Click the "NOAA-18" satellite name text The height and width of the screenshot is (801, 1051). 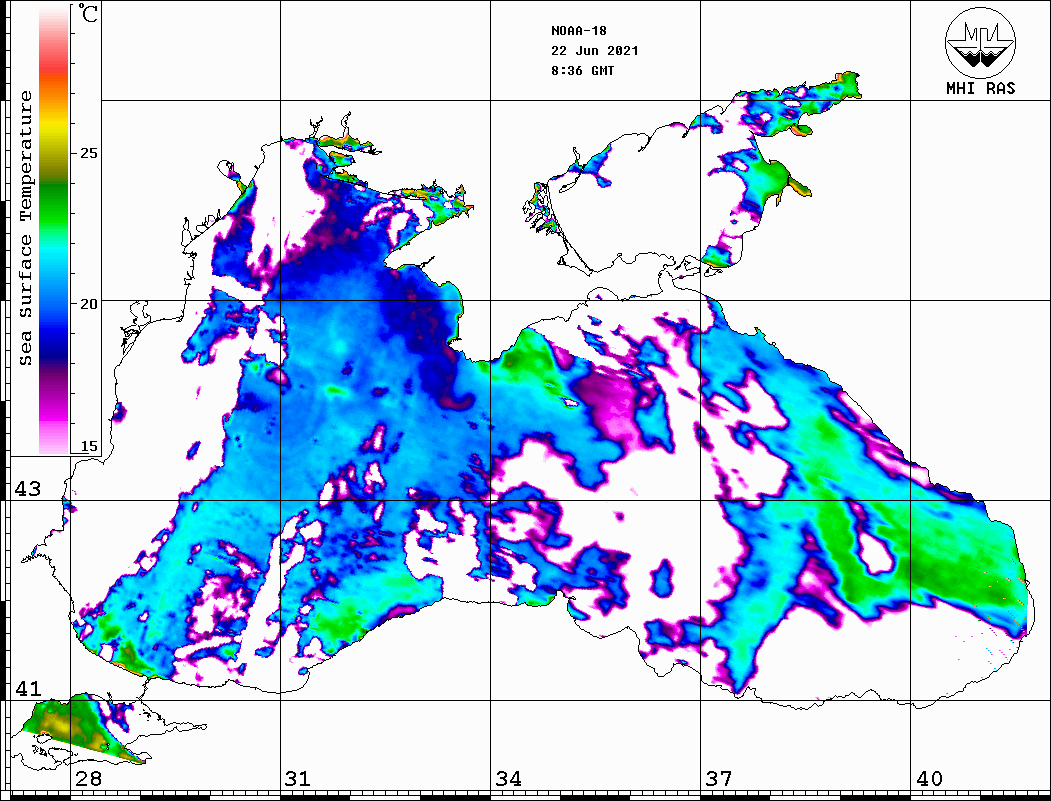tap(578, 31)
